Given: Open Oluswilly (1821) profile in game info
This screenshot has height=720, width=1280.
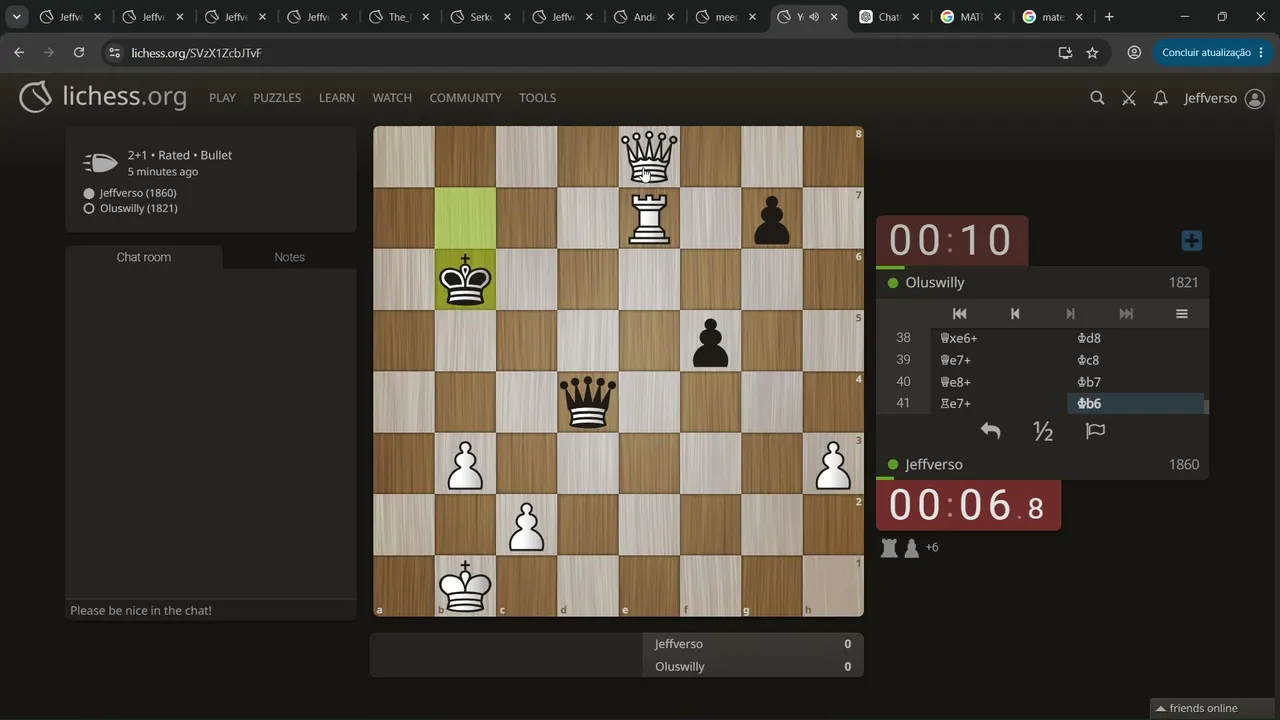Looking at the screenshot, I should point(139,208).
